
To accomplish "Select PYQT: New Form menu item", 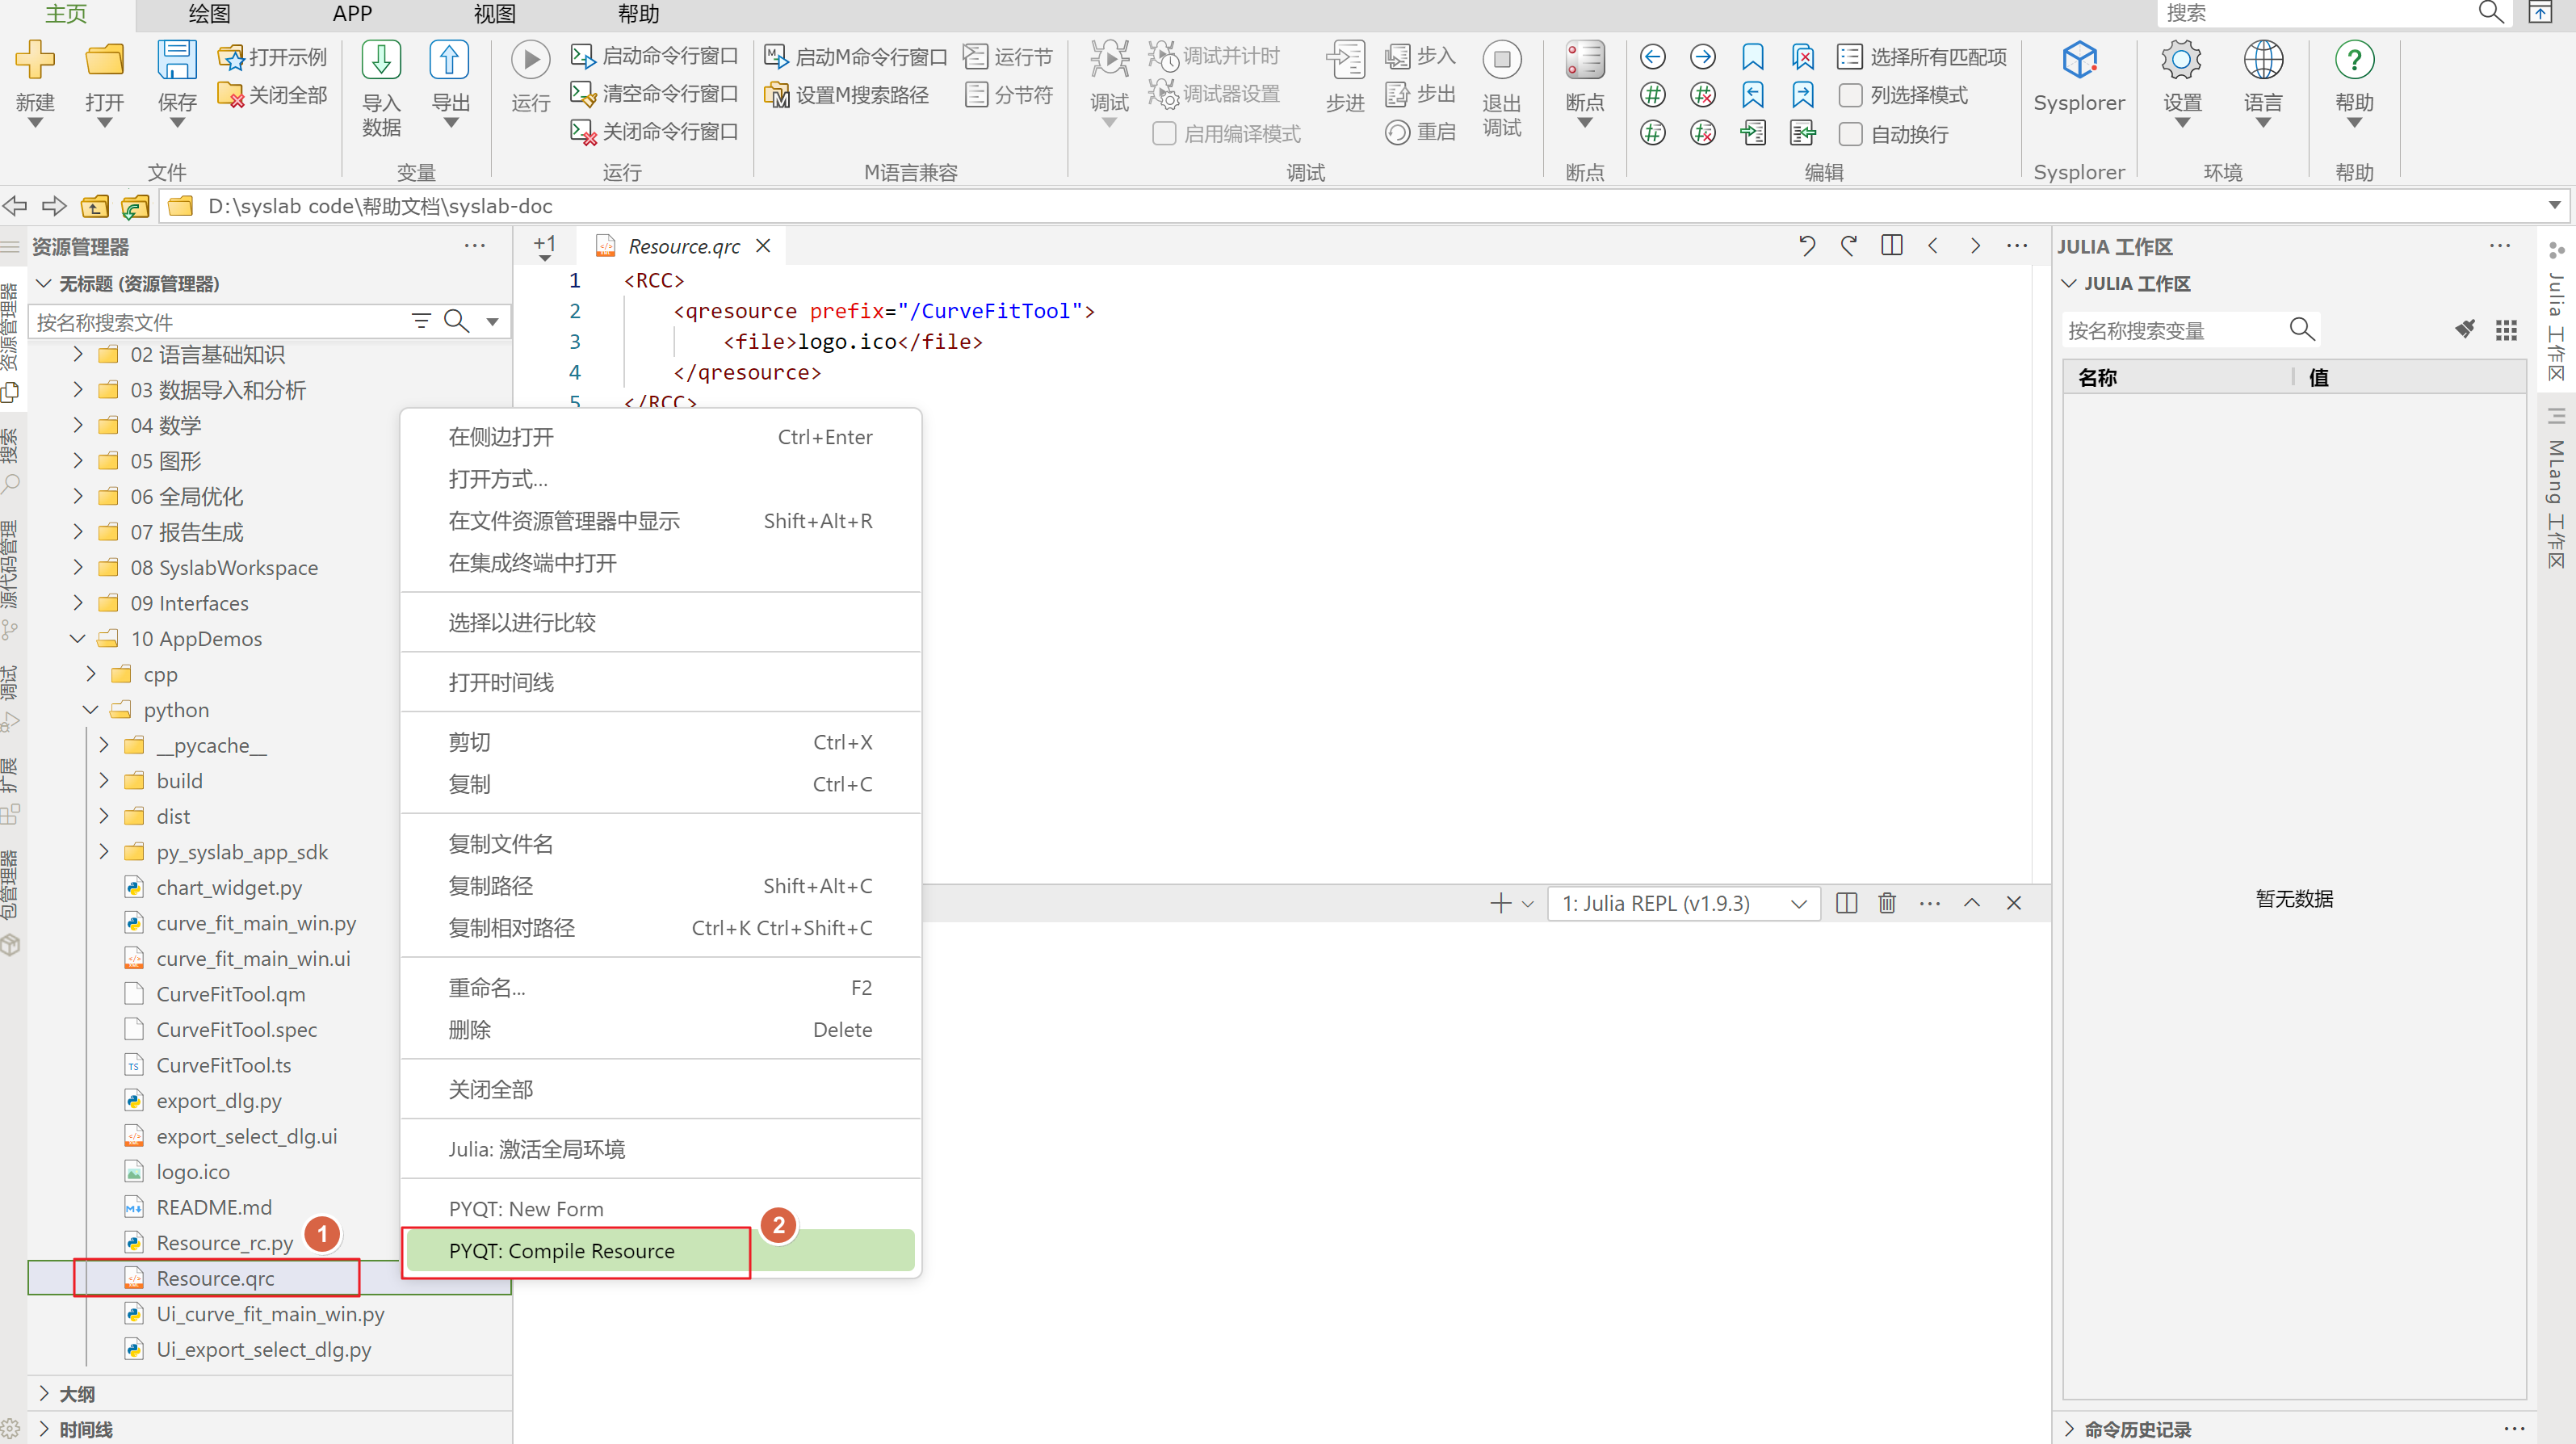I will (x=661, y=1209).
